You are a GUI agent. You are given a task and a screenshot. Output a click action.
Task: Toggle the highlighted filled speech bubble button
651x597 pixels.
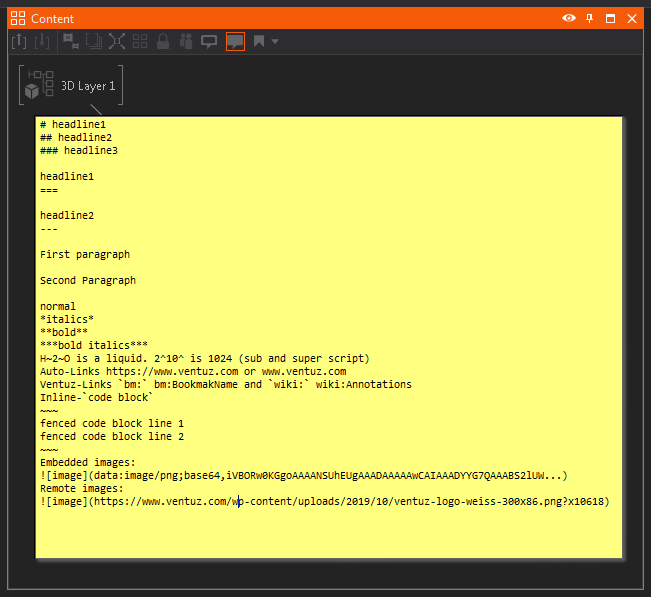[x=235, y=41]
